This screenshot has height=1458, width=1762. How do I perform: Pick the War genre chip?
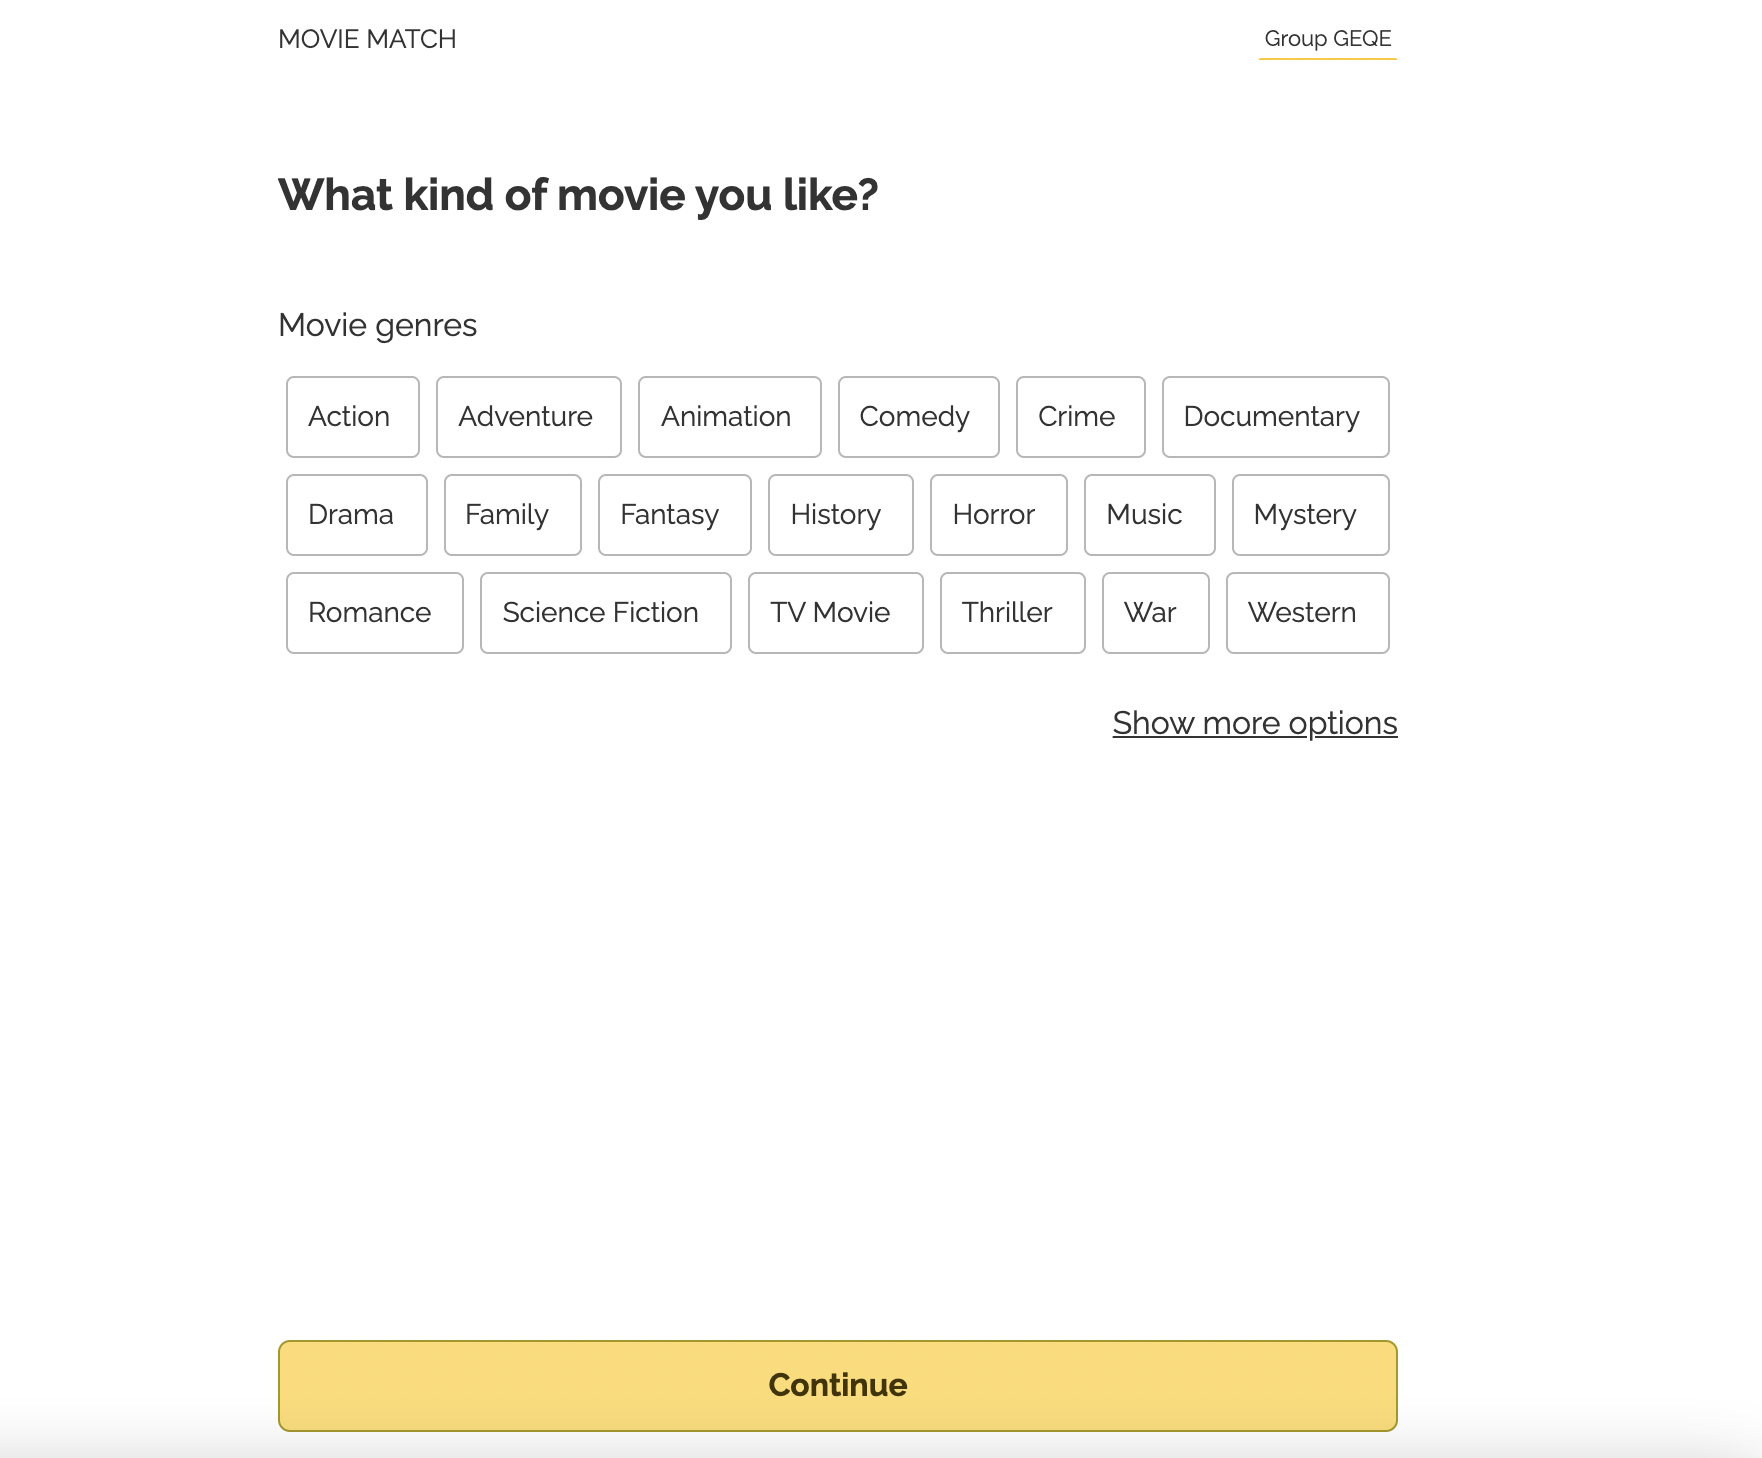[1155, 613]
